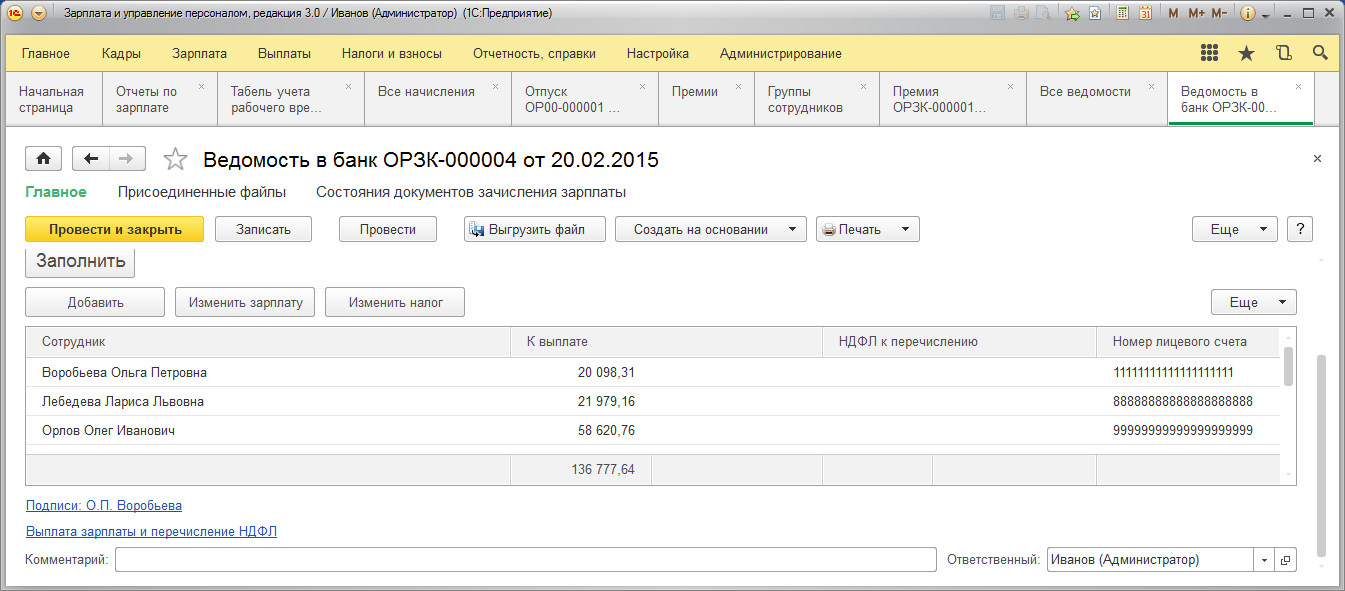Image resolution: width=1345 pixels, height=591 pixels.
Task: Expand the arrow next to the info icon
Action: [x=1265, y=15]
